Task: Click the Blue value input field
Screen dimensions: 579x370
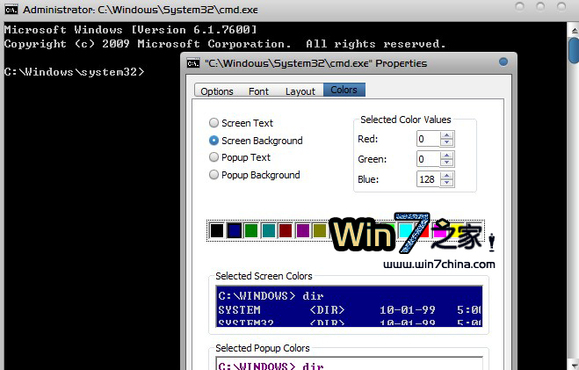Action: pyautogui.click(x=428, y=179)
